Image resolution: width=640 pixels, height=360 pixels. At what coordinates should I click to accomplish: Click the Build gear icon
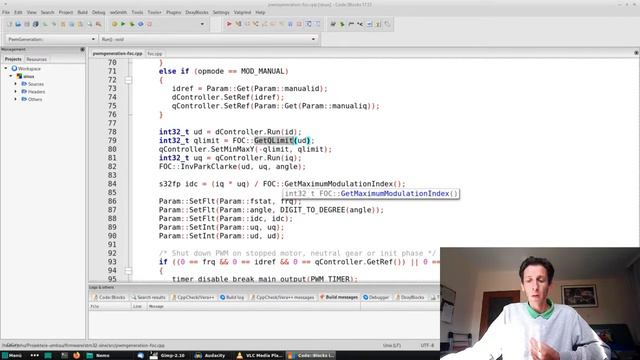114,24
